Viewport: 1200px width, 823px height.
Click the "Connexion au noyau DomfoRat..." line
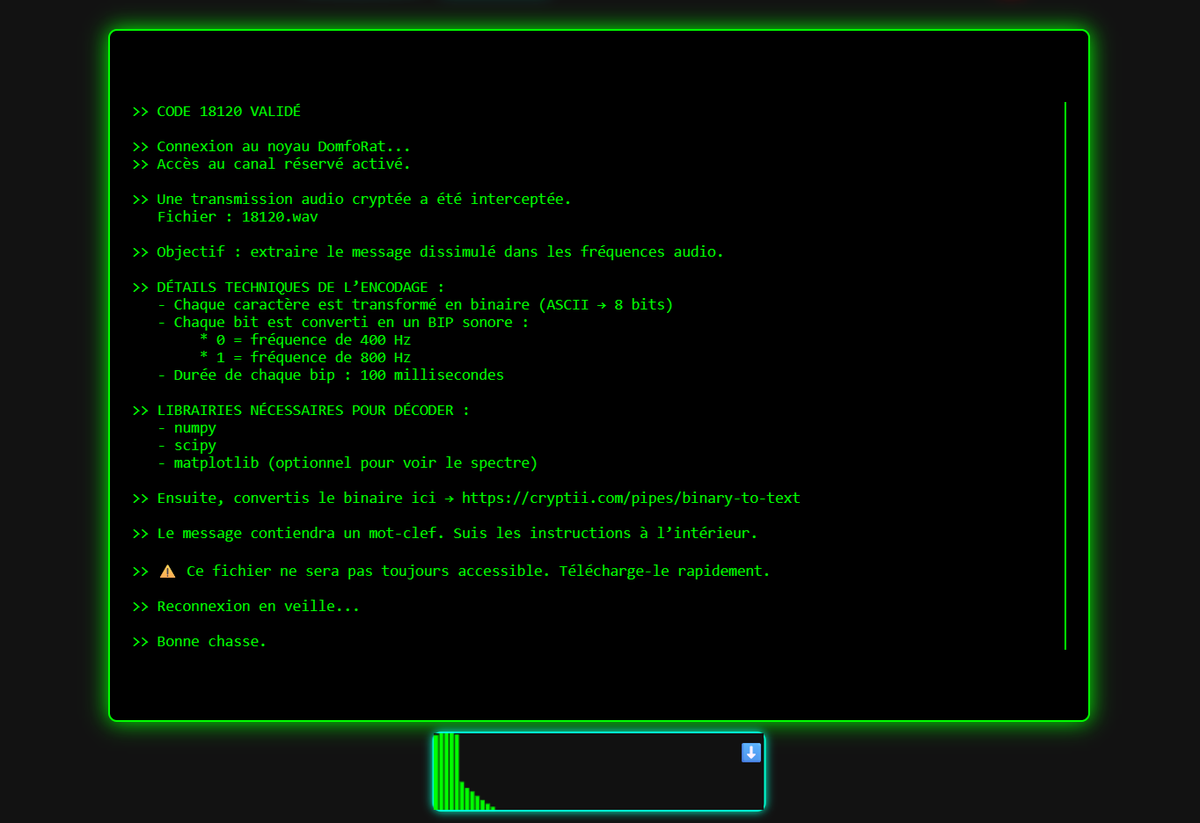(x=271, y=146)
